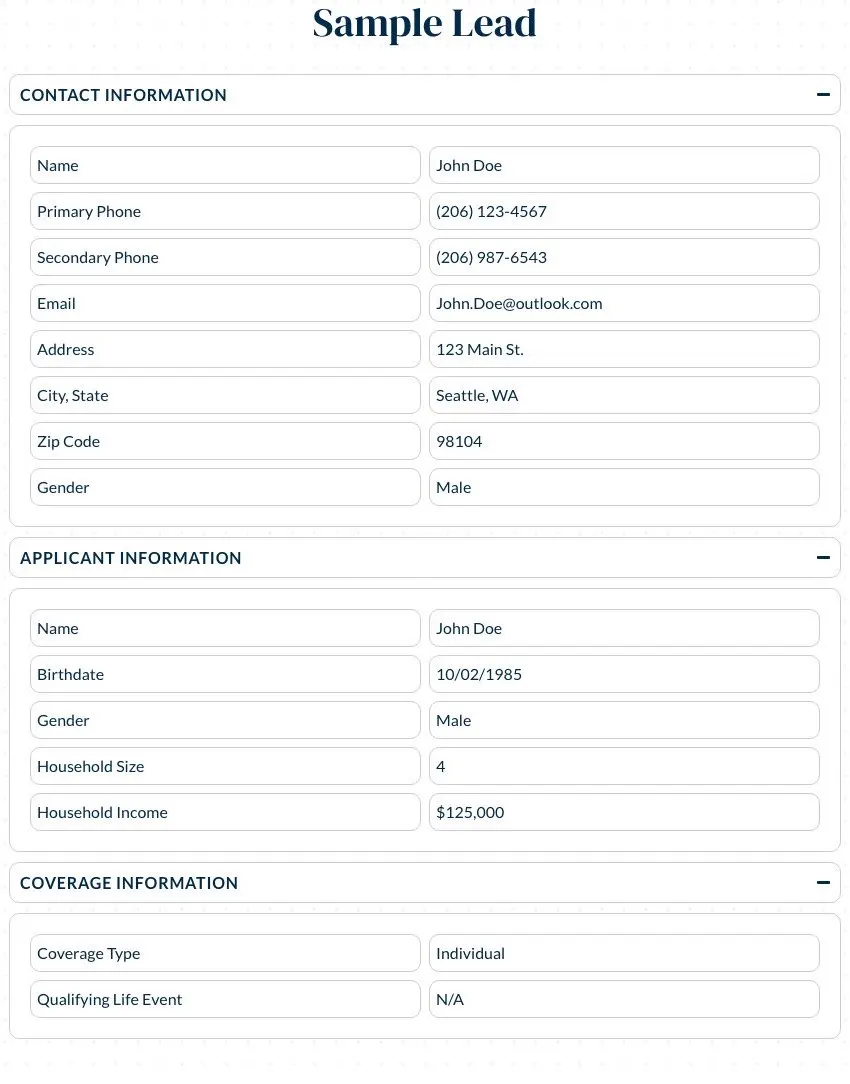This screenshot has width=850, height=1084.
Task: Click the Coverage Type value Individual
Action: tap(624, 953)
